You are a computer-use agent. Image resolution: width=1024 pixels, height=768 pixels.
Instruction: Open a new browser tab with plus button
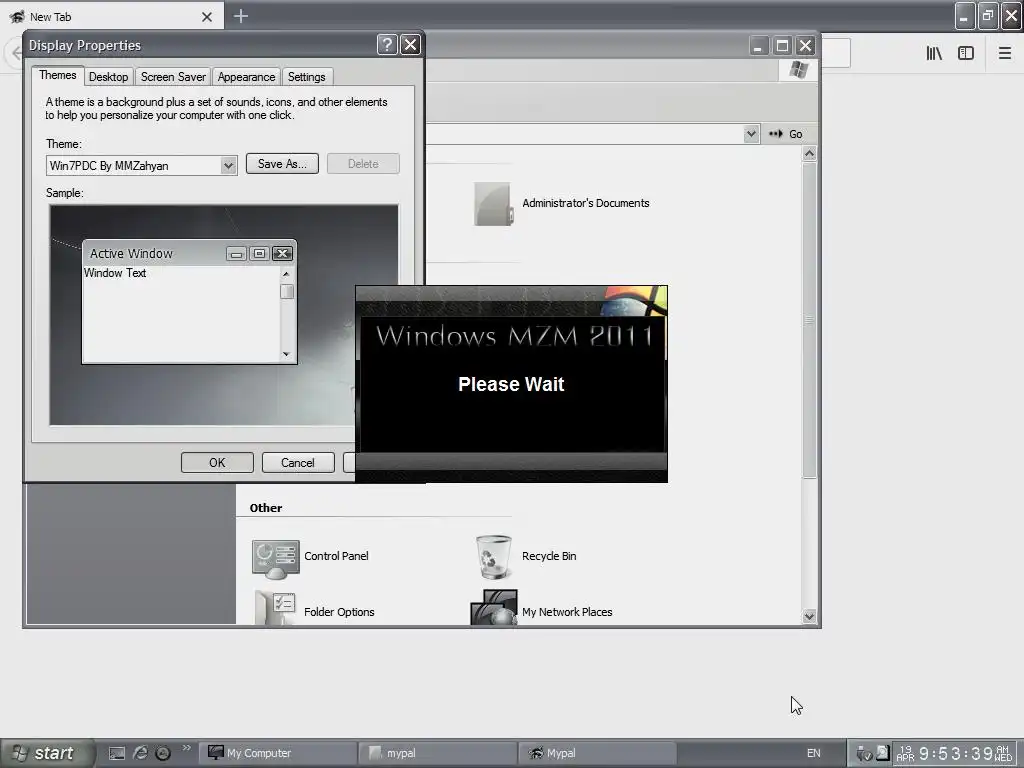tap(240, 16)
